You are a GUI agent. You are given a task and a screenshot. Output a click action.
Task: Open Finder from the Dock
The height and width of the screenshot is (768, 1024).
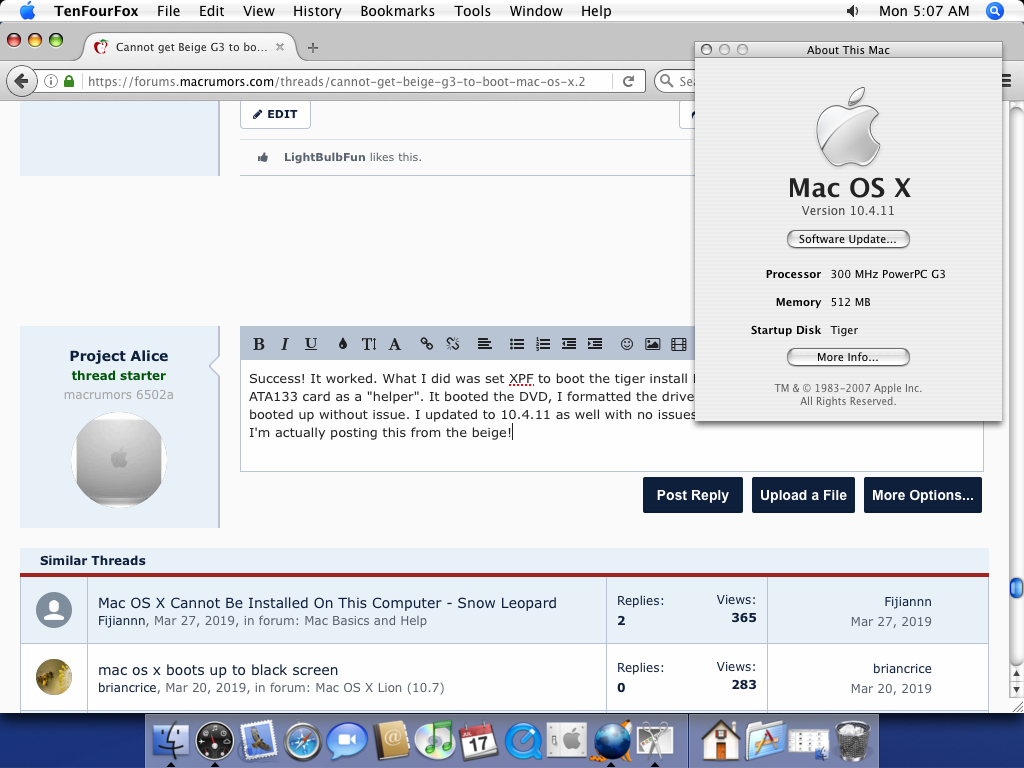[170, 741]
